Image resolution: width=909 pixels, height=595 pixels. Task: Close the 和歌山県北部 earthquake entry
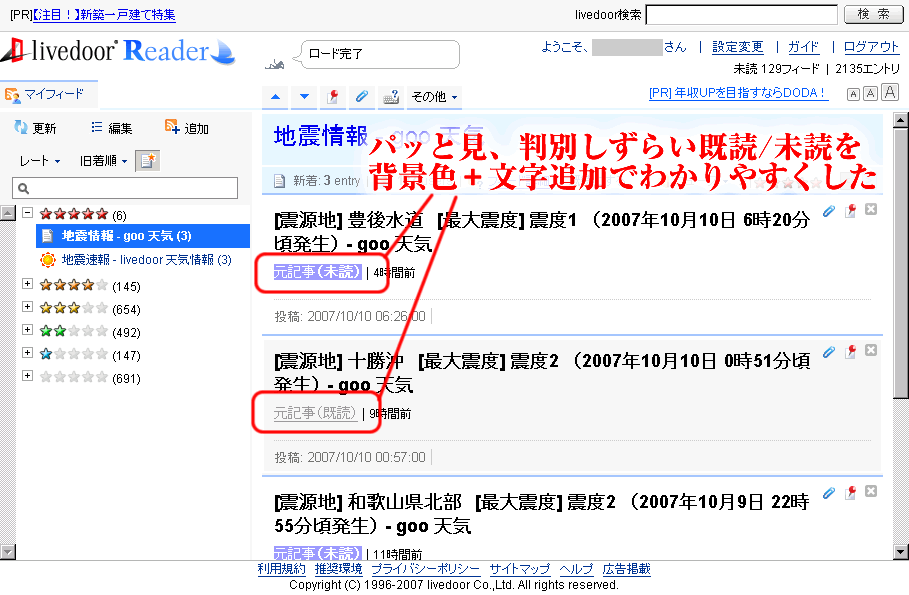[871, 491]
